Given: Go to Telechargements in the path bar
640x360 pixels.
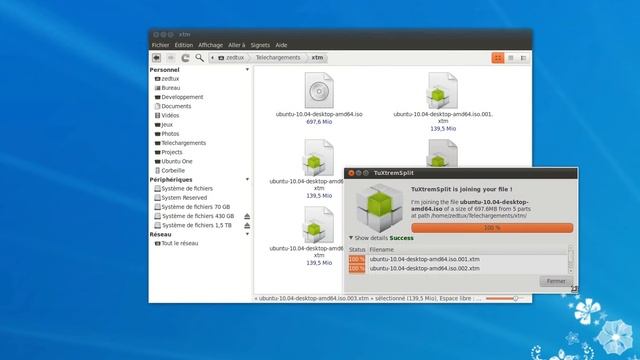Looking at the screenshot, I should click(x=278, y=58).
